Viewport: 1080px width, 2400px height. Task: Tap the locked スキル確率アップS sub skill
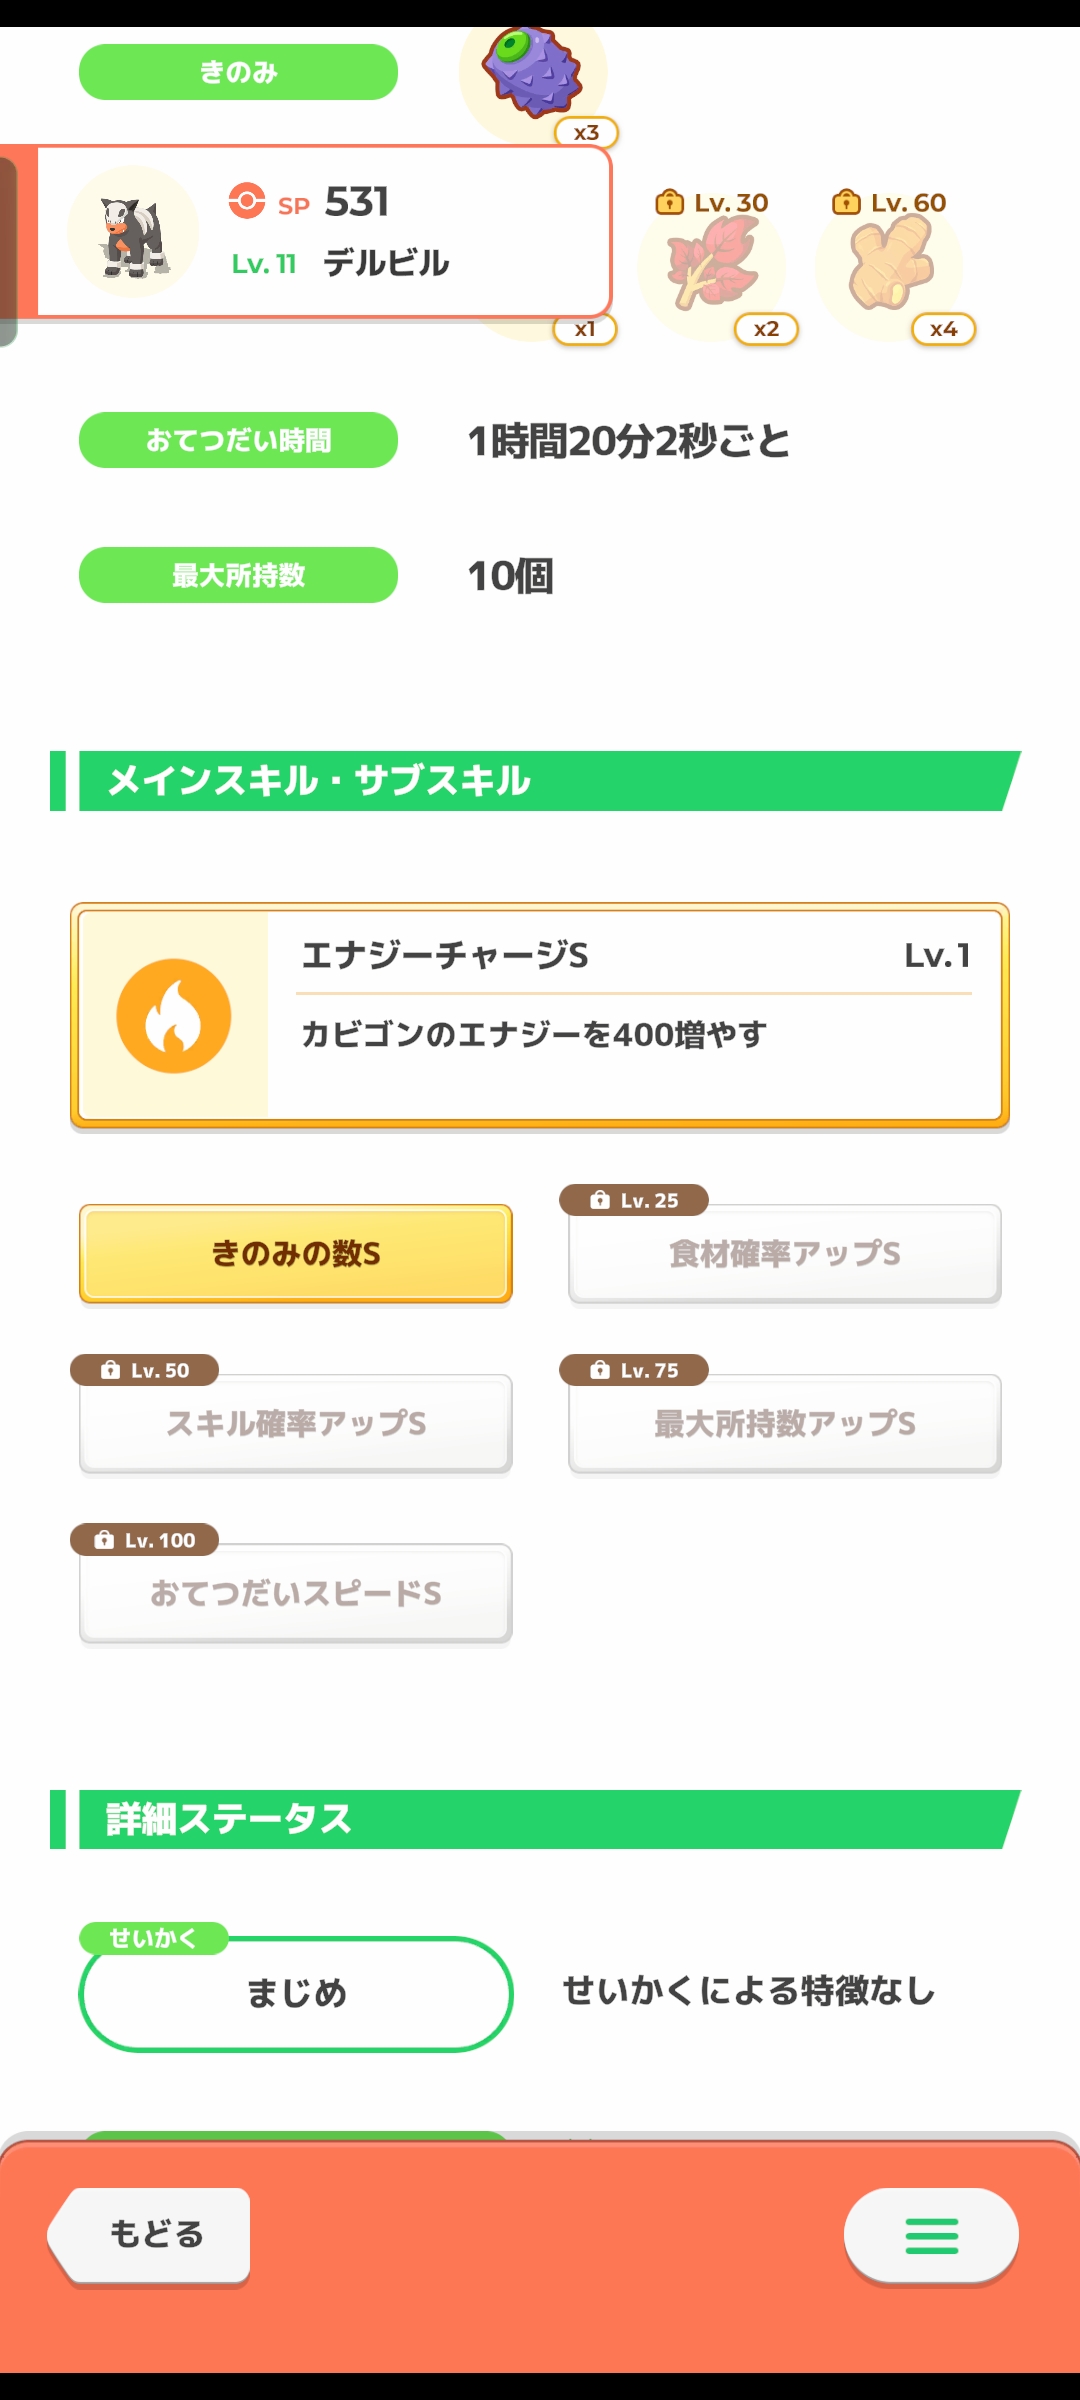coord(296,1423)
